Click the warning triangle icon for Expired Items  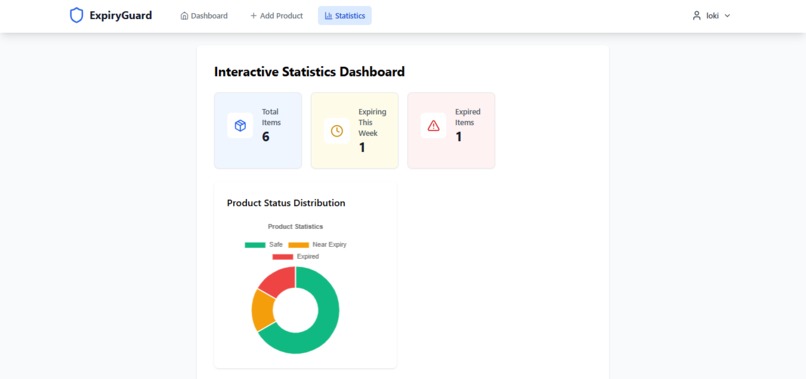click(433, 125)
